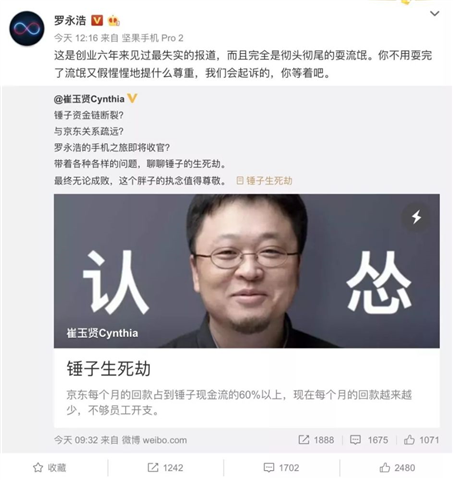
Task: Open the 锤子生死劫 article card title
Action: pos(109,369)
